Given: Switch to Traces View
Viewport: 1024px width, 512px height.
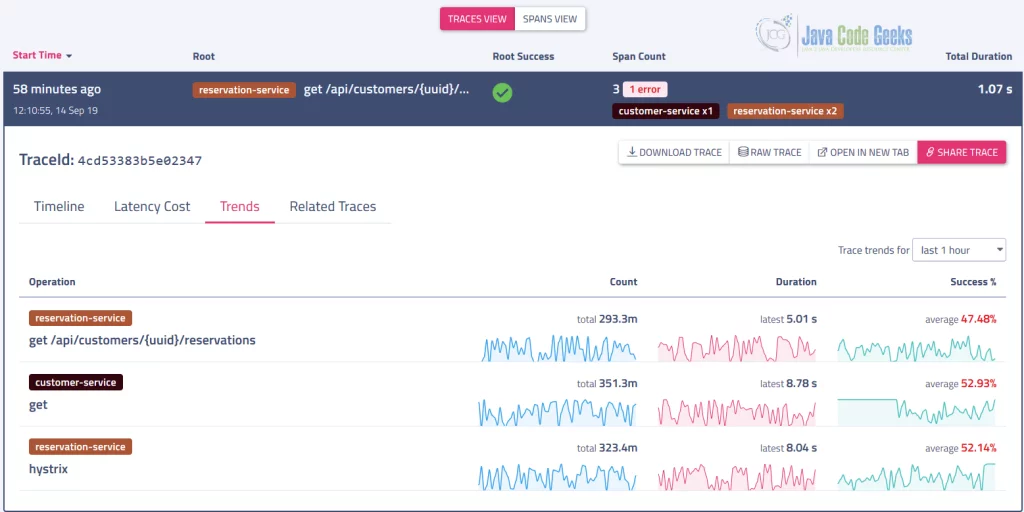Looking at the screenshot, I should 477,19.
